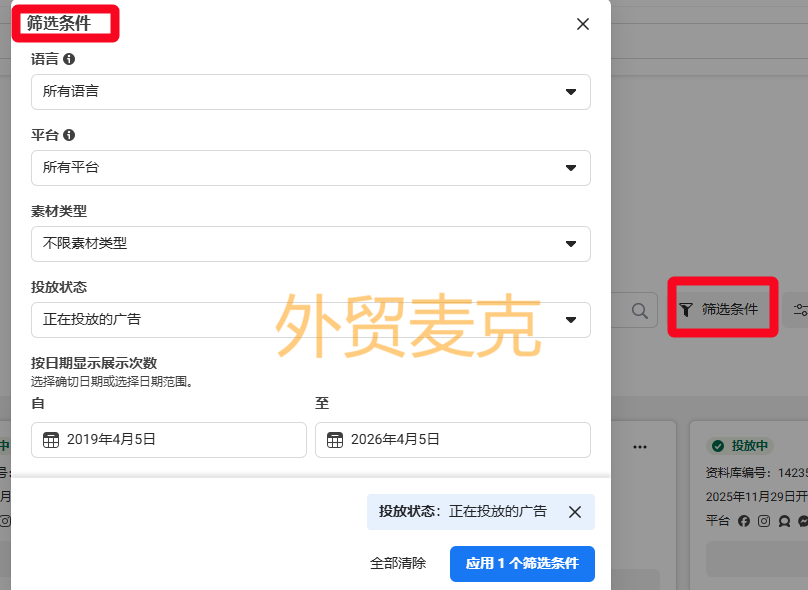Click the info icon beside 平台
Image resolution: width=808 pixels, height=590 pixels.
tap(69, 135)
